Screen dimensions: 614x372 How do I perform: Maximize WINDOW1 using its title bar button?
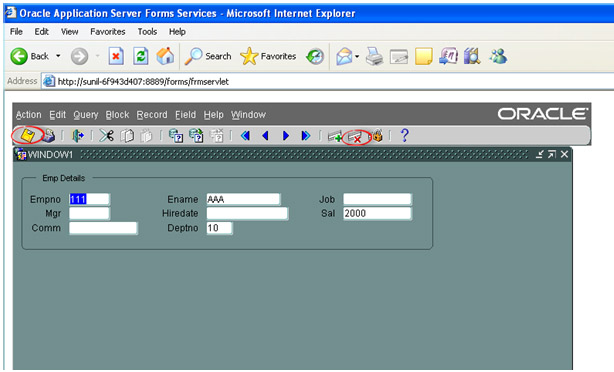[552, 154]
